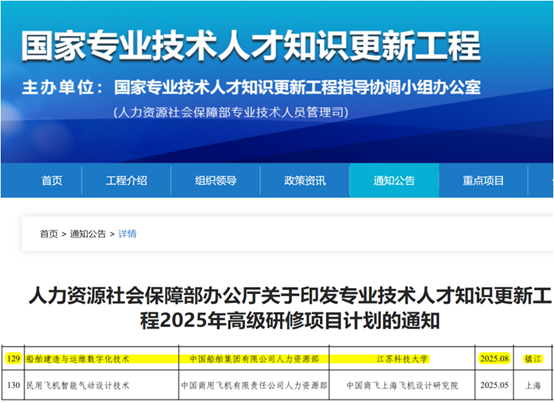The width and height of the screenshot is (554, 403).
Task: Click the 详情 breadcrumb item
Action: [x=127, y=234]
